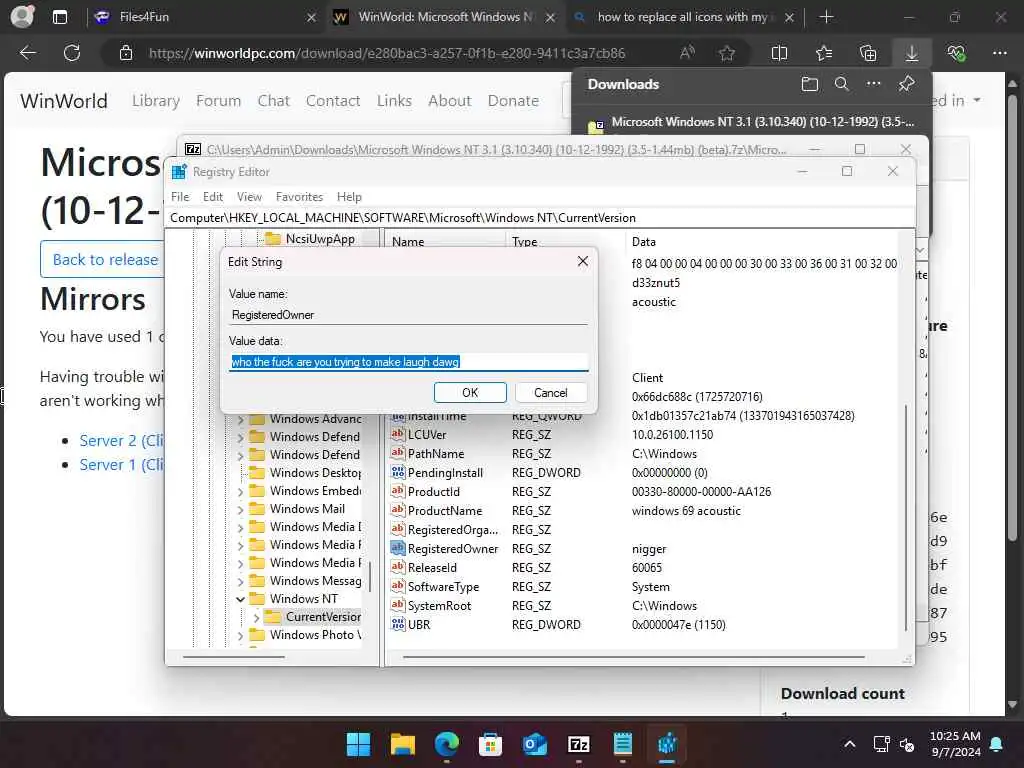Expand Windows Embed registry key

240,491
